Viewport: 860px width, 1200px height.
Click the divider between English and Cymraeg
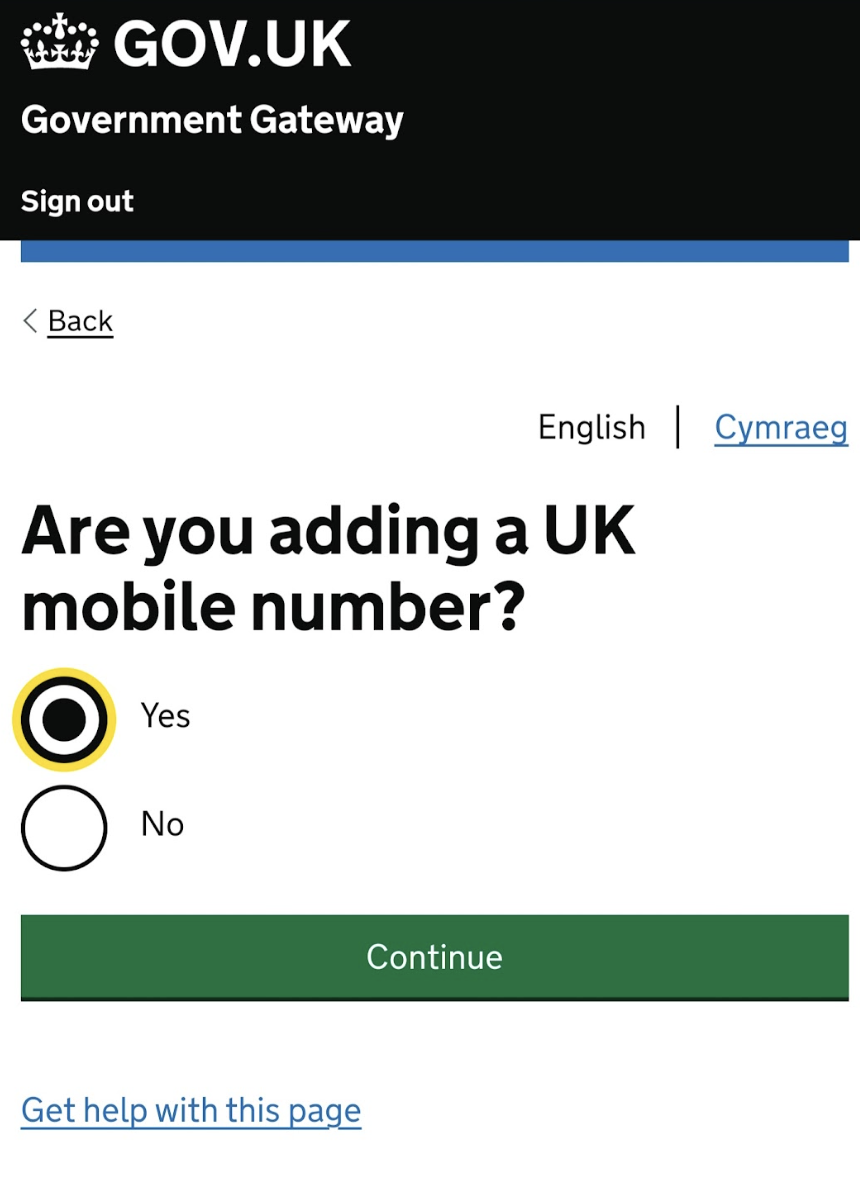[x=679, y=427]
